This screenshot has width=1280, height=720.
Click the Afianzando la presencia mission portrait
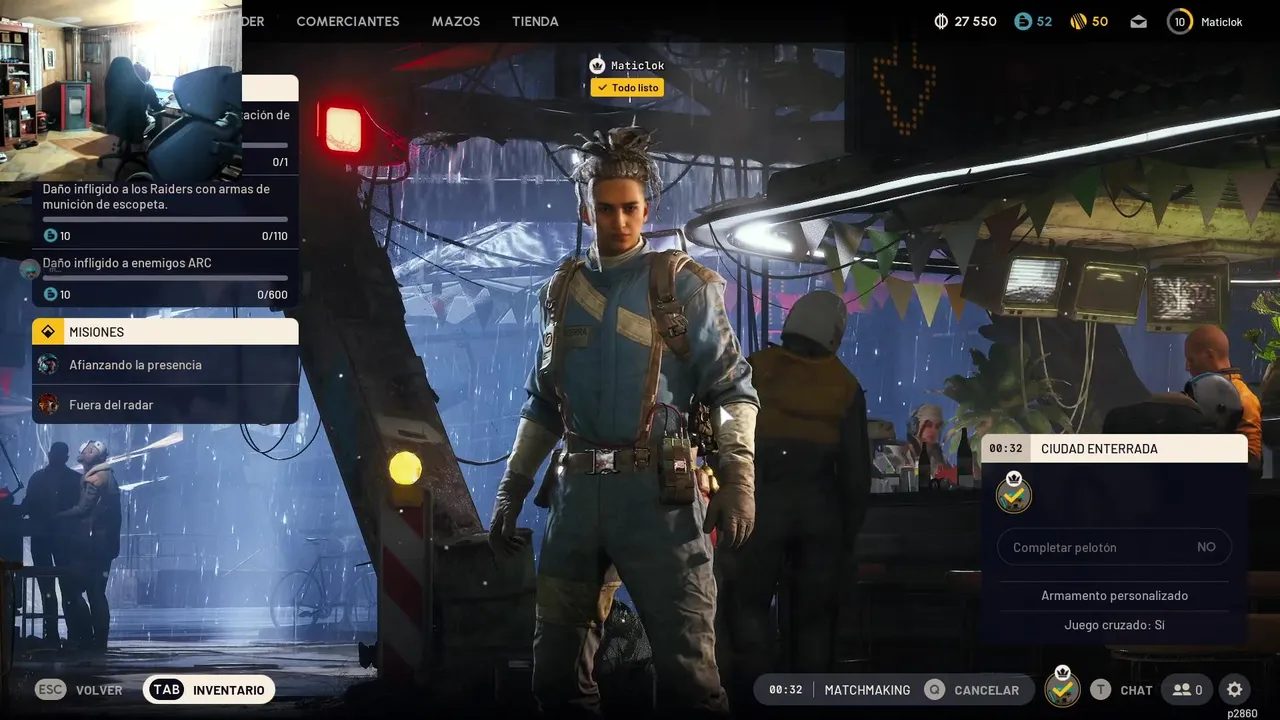click(x=48, y=365)
